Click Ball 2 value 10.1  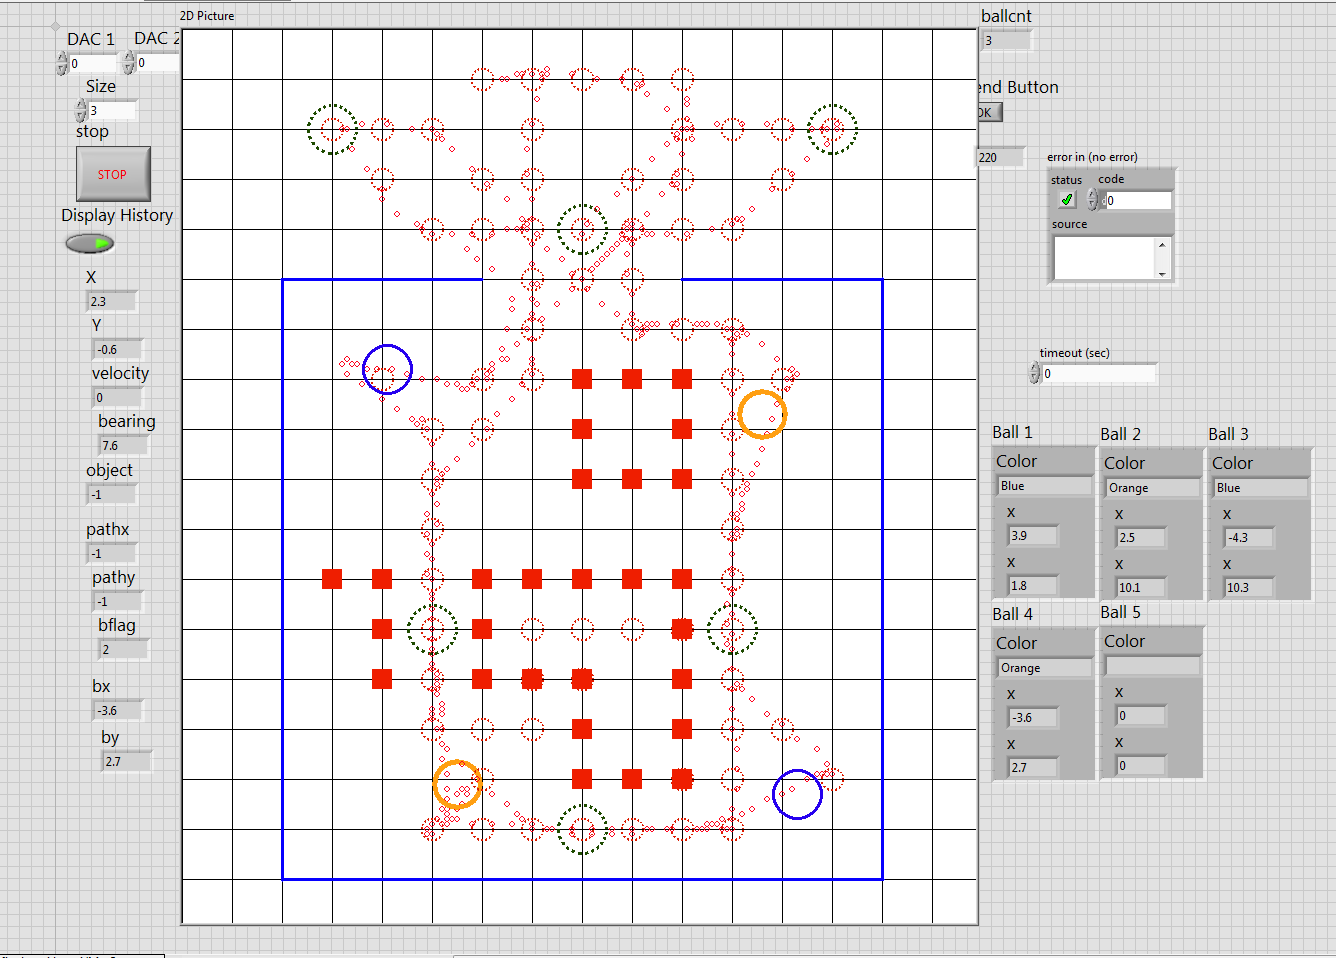pyautogui.click(x=1141, y=587)
